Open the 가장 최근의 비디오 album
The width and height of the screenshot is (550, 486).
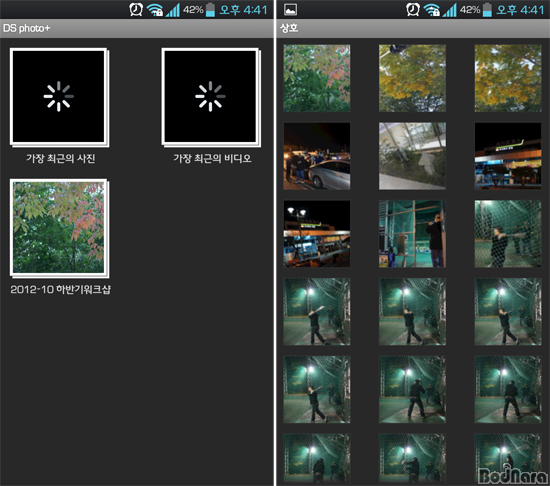point(211,97)
